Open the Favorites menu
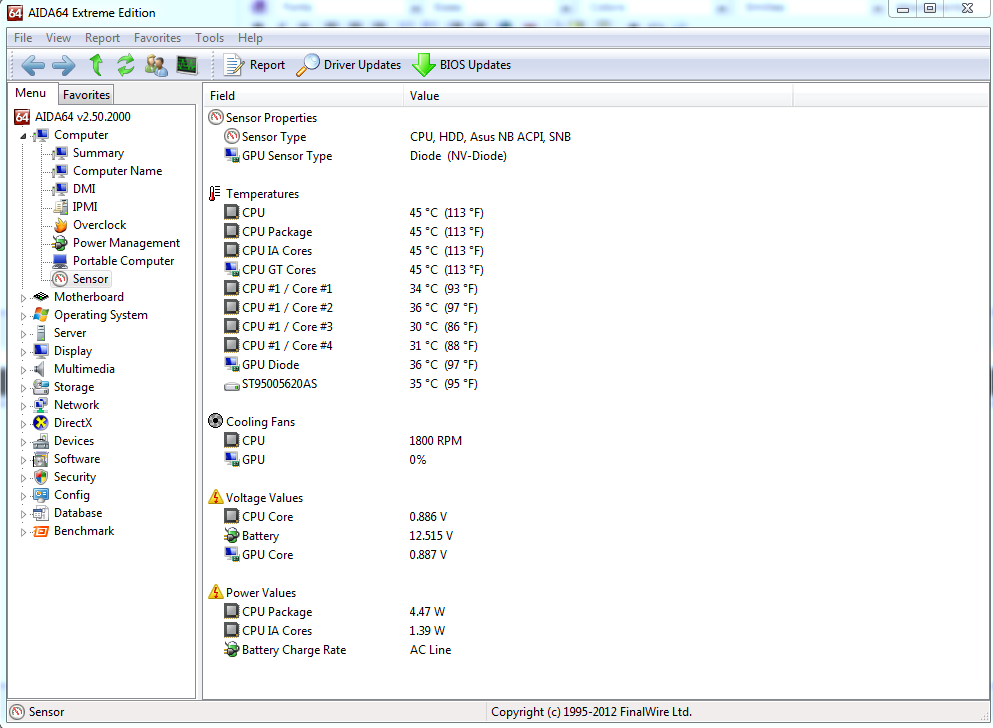Image resolution: width=993 pixels, height=728 pixels. tap(157, 38)
